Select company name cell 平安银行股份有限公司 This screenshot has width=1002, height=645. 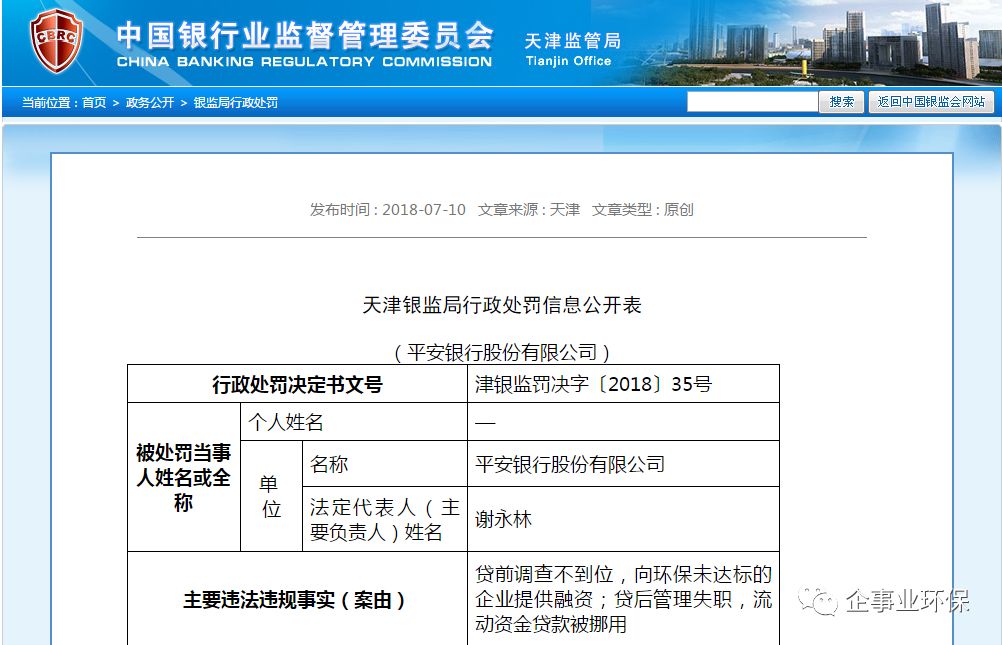click(624, 464)
